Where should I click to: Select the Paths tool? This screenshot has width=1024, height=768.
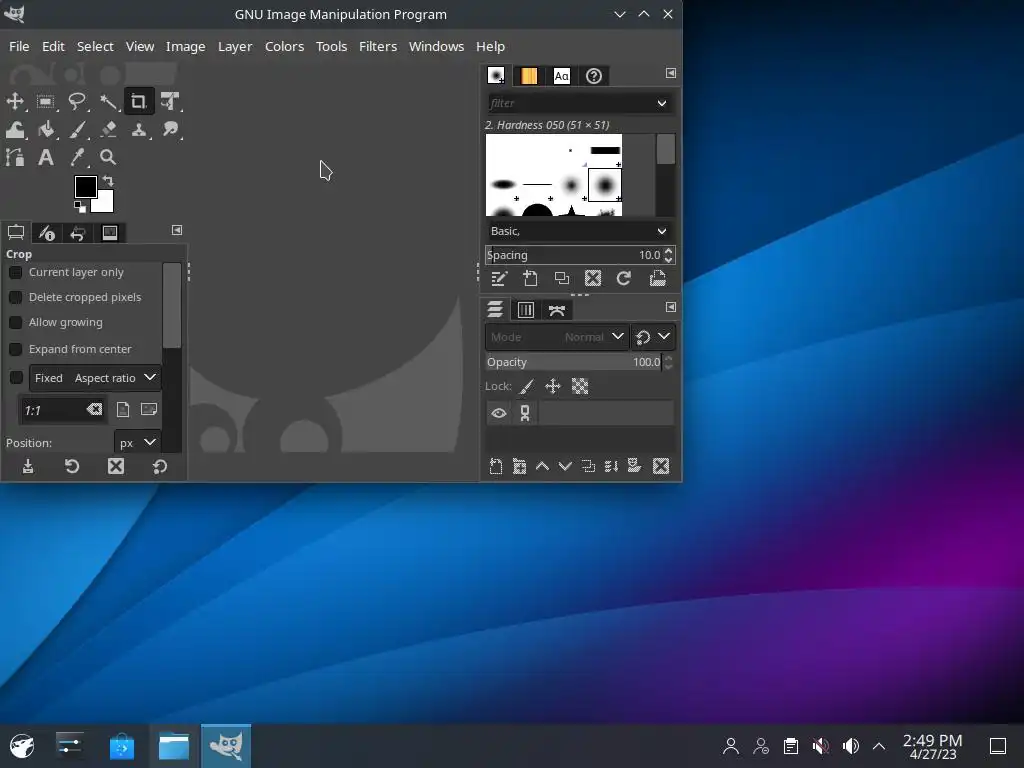(15, 157)
